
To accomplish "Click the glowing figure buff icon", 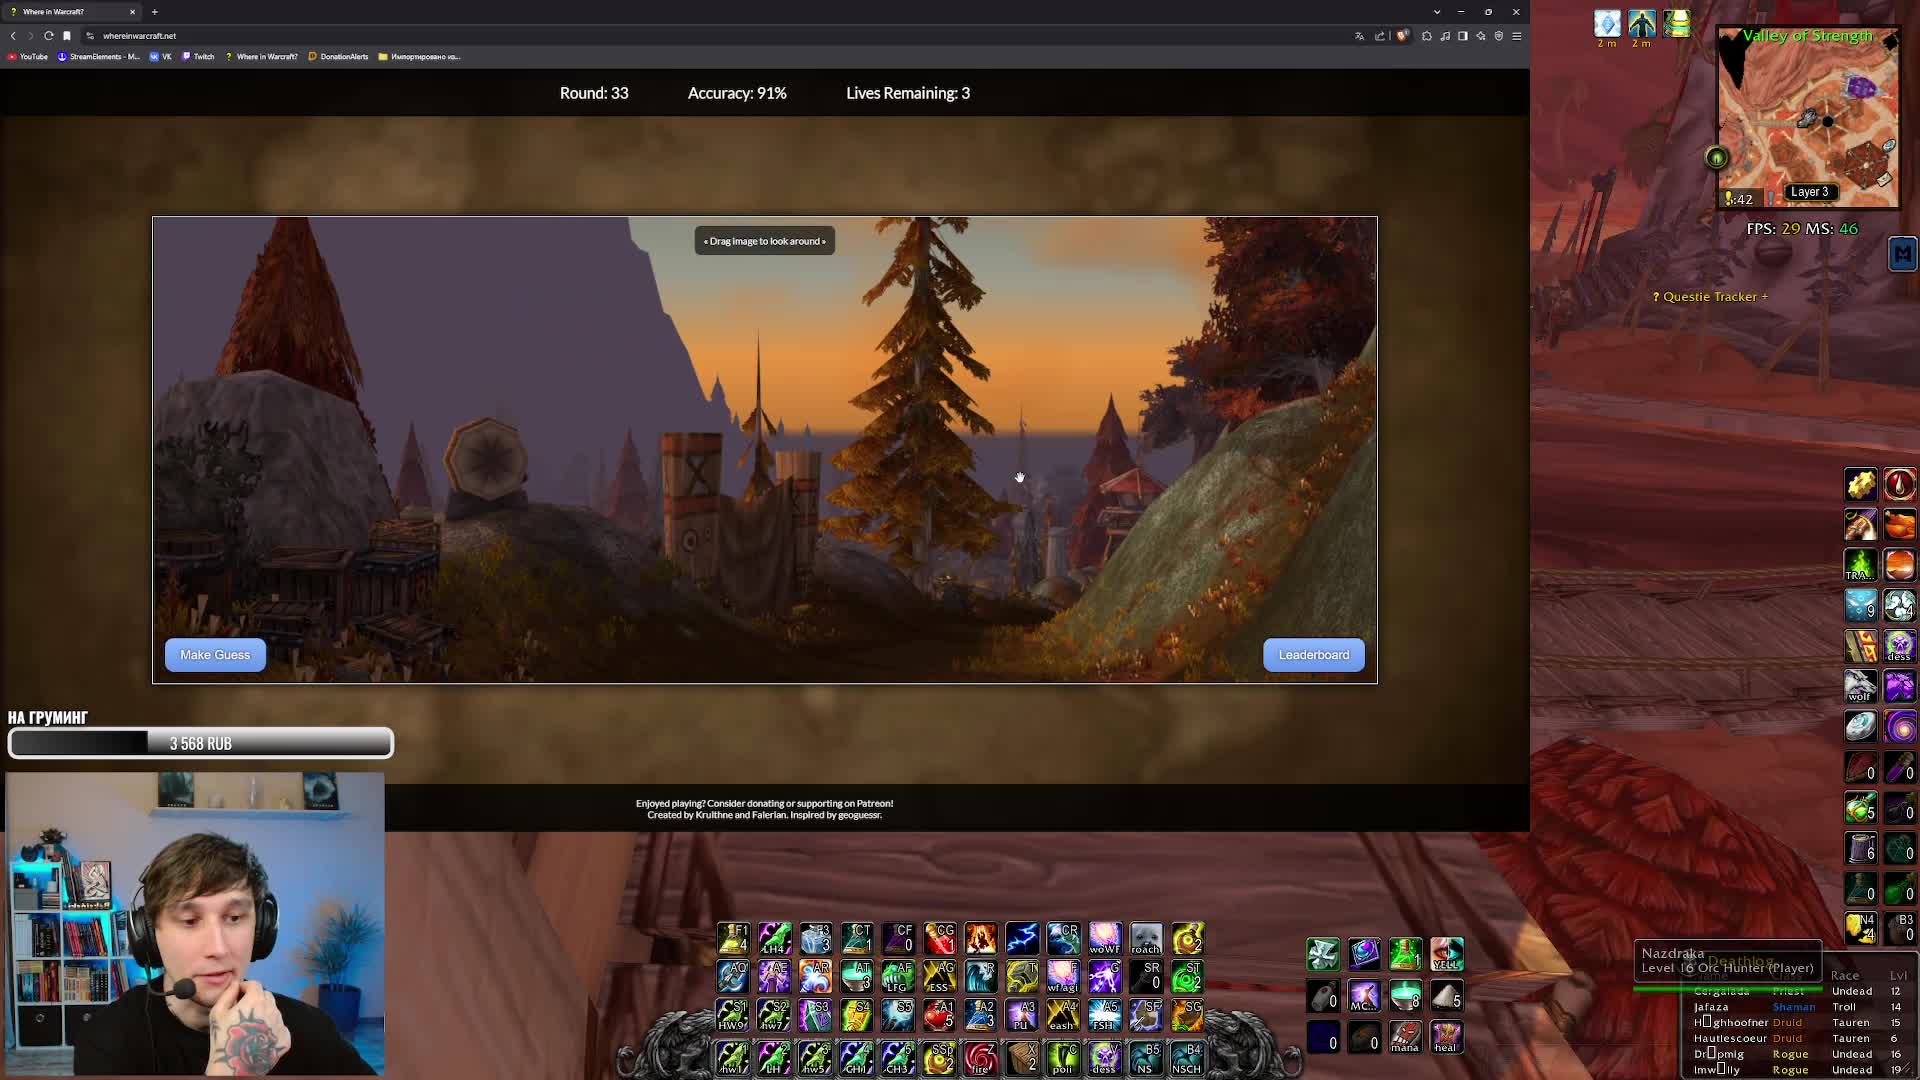I will click(1642, 23).
